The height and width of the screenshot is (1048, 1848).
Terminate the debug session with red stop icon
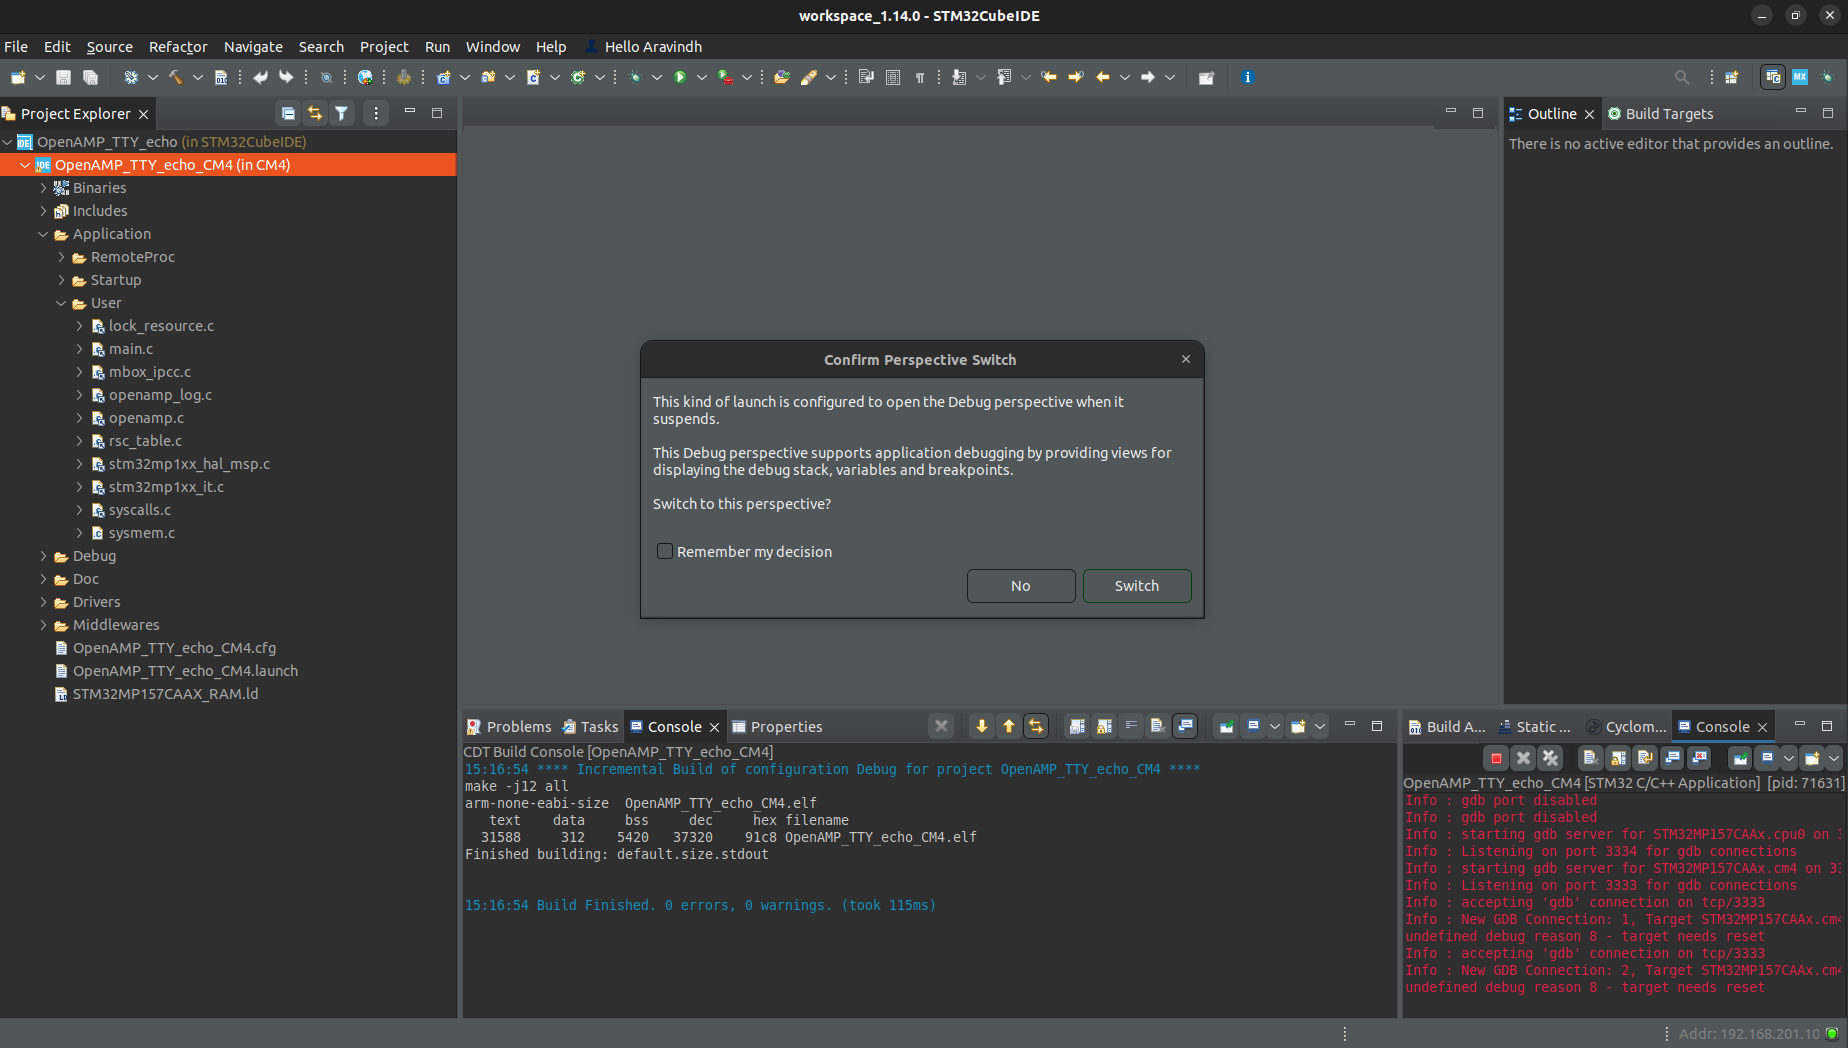[1496, 758]
